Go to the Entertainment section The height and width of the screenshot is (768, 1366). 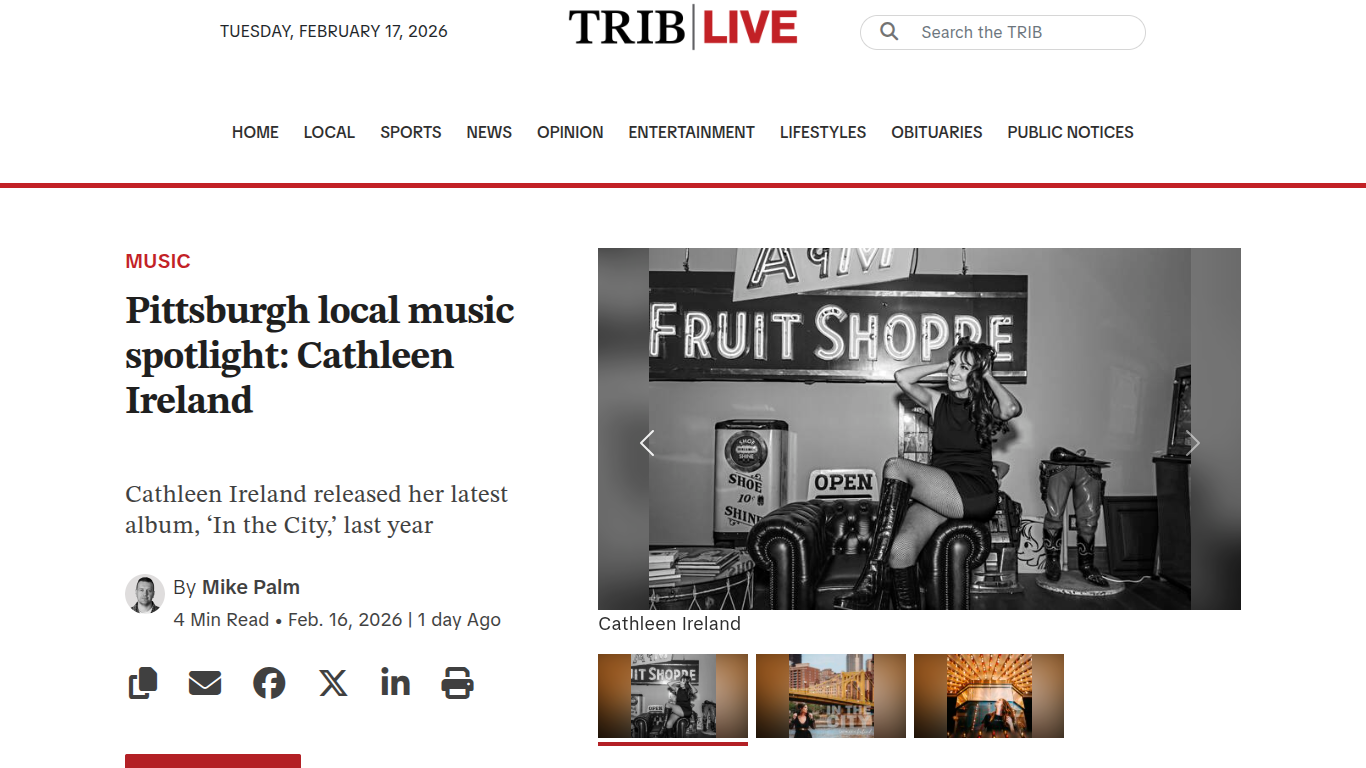tap(691, 132)
